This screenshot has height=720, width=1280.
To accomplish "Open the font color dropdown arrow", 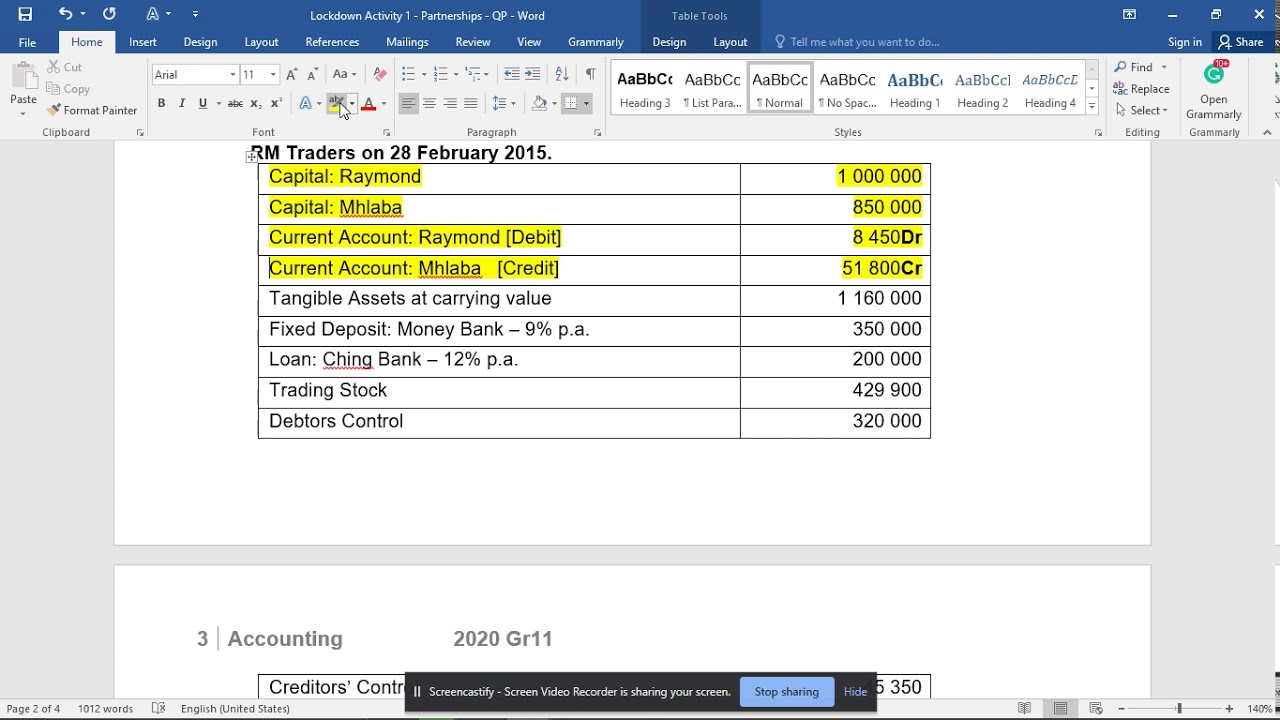I will pyautogui.click(x=384, y=103).
